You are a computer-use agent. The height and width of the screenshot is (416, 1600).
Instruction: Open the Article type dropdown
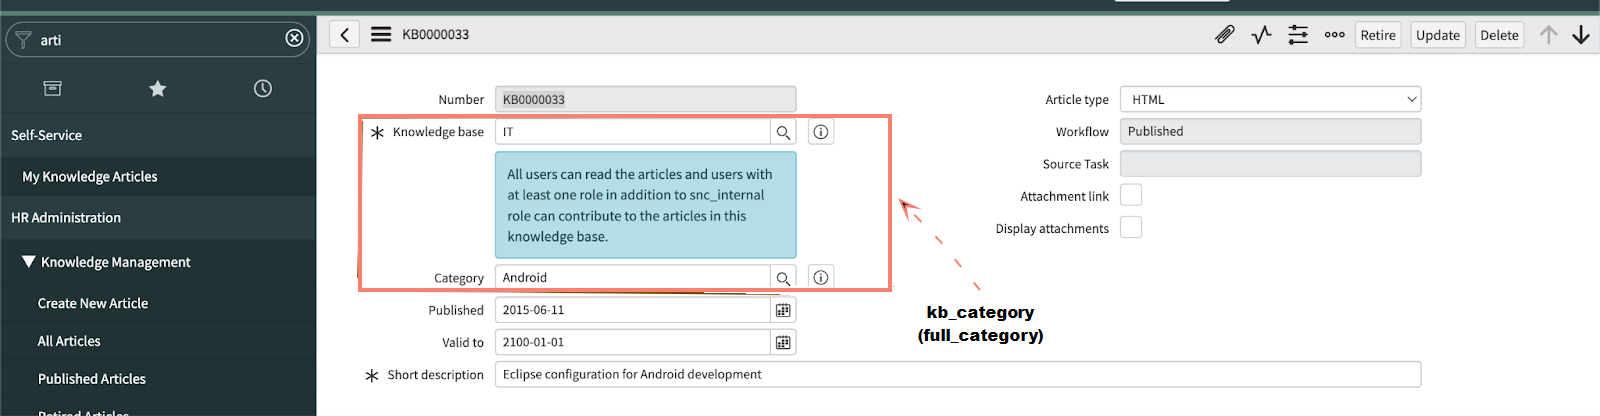1270,99
